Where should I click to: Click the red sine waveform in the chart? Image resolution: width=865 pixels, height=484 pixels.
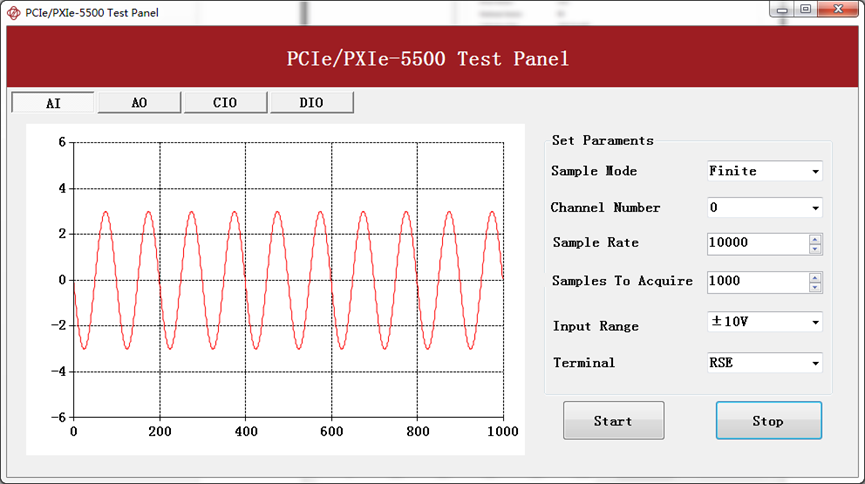coord(289,280)
